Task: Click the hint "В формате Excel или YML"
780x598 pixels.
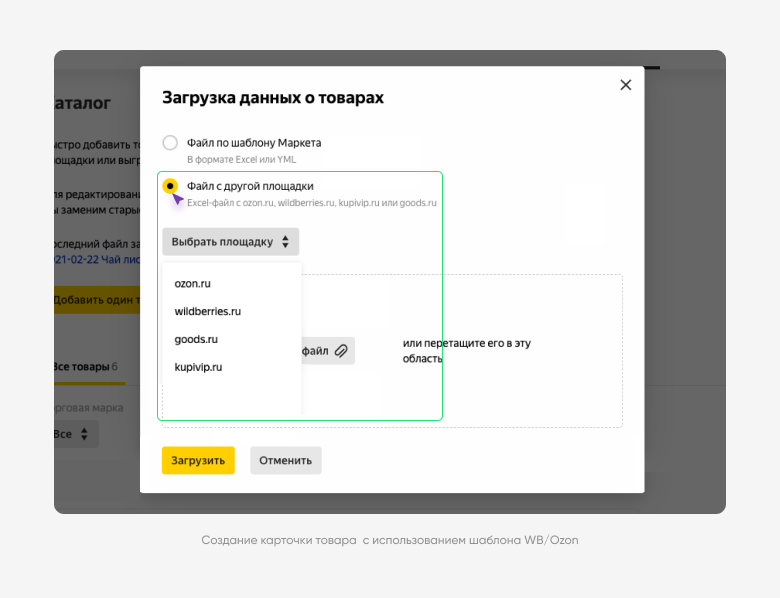Action: [x=241, y=160]
